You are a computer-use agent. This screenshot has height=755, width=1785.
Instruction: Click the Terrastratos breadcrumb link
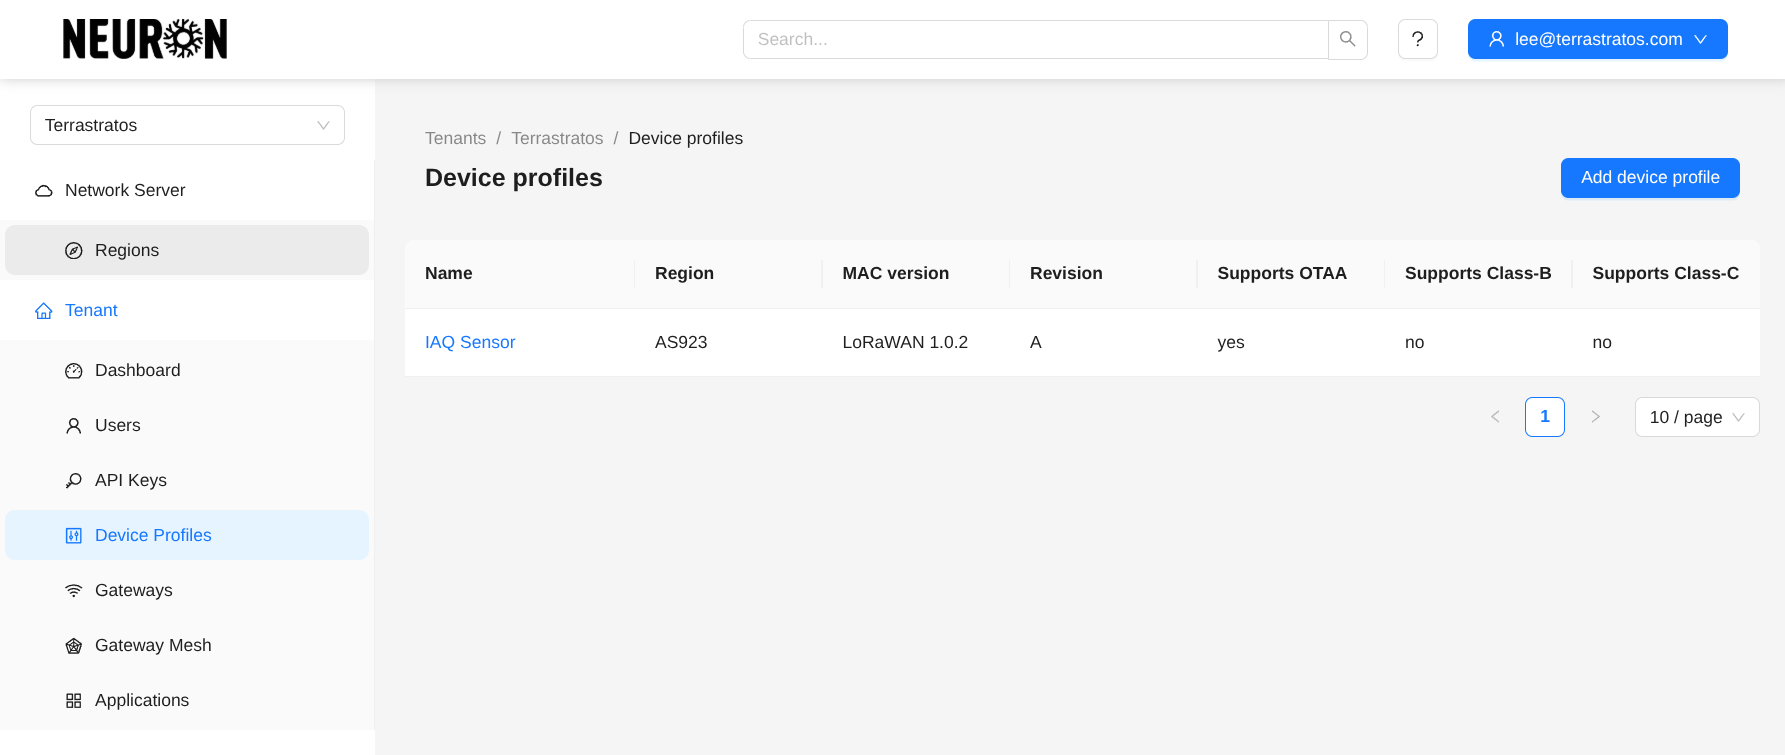pyautogui.click(x=557, y=138)
